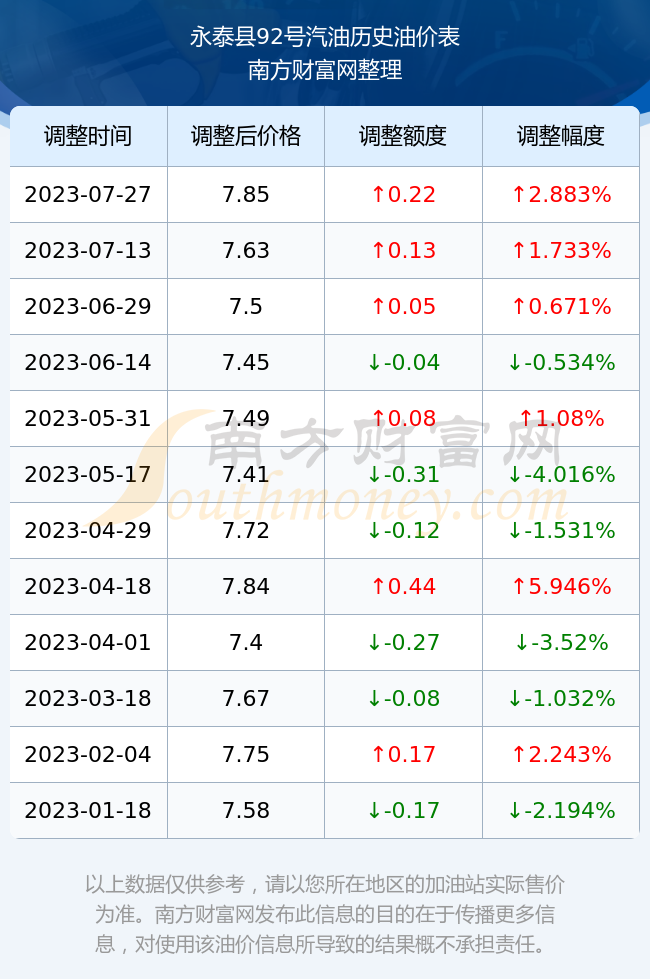The width and height of the screenshot is (650, 980).
Task: Select the 2023-04-18 date cell
Action: (x=88, y=586)
